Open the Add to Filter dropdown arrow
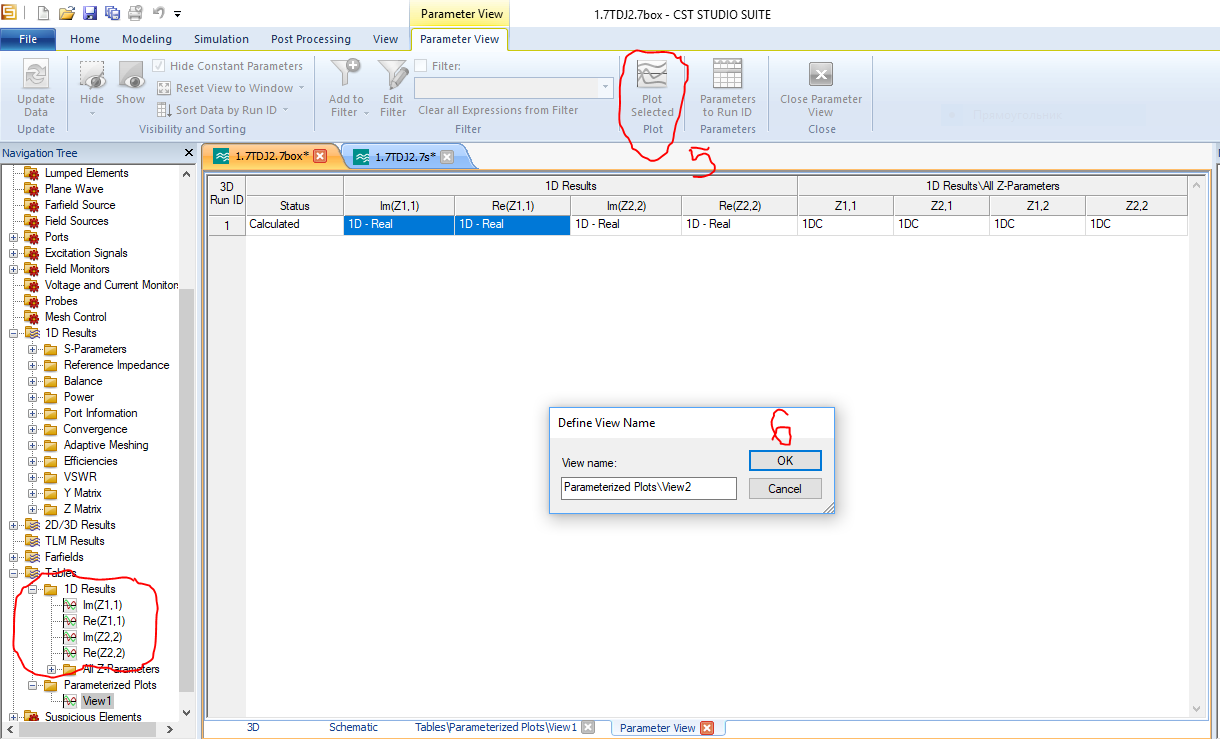 tap(366, 112)
